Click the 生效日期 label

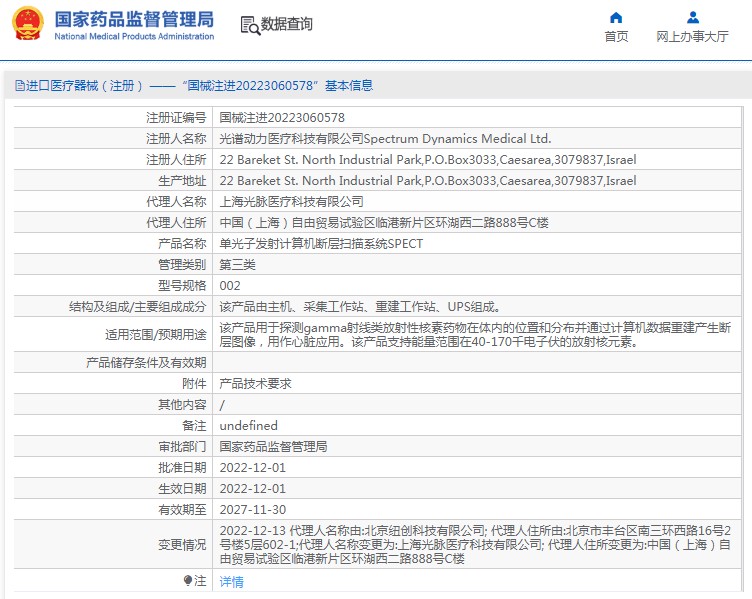tap(182, 489)
